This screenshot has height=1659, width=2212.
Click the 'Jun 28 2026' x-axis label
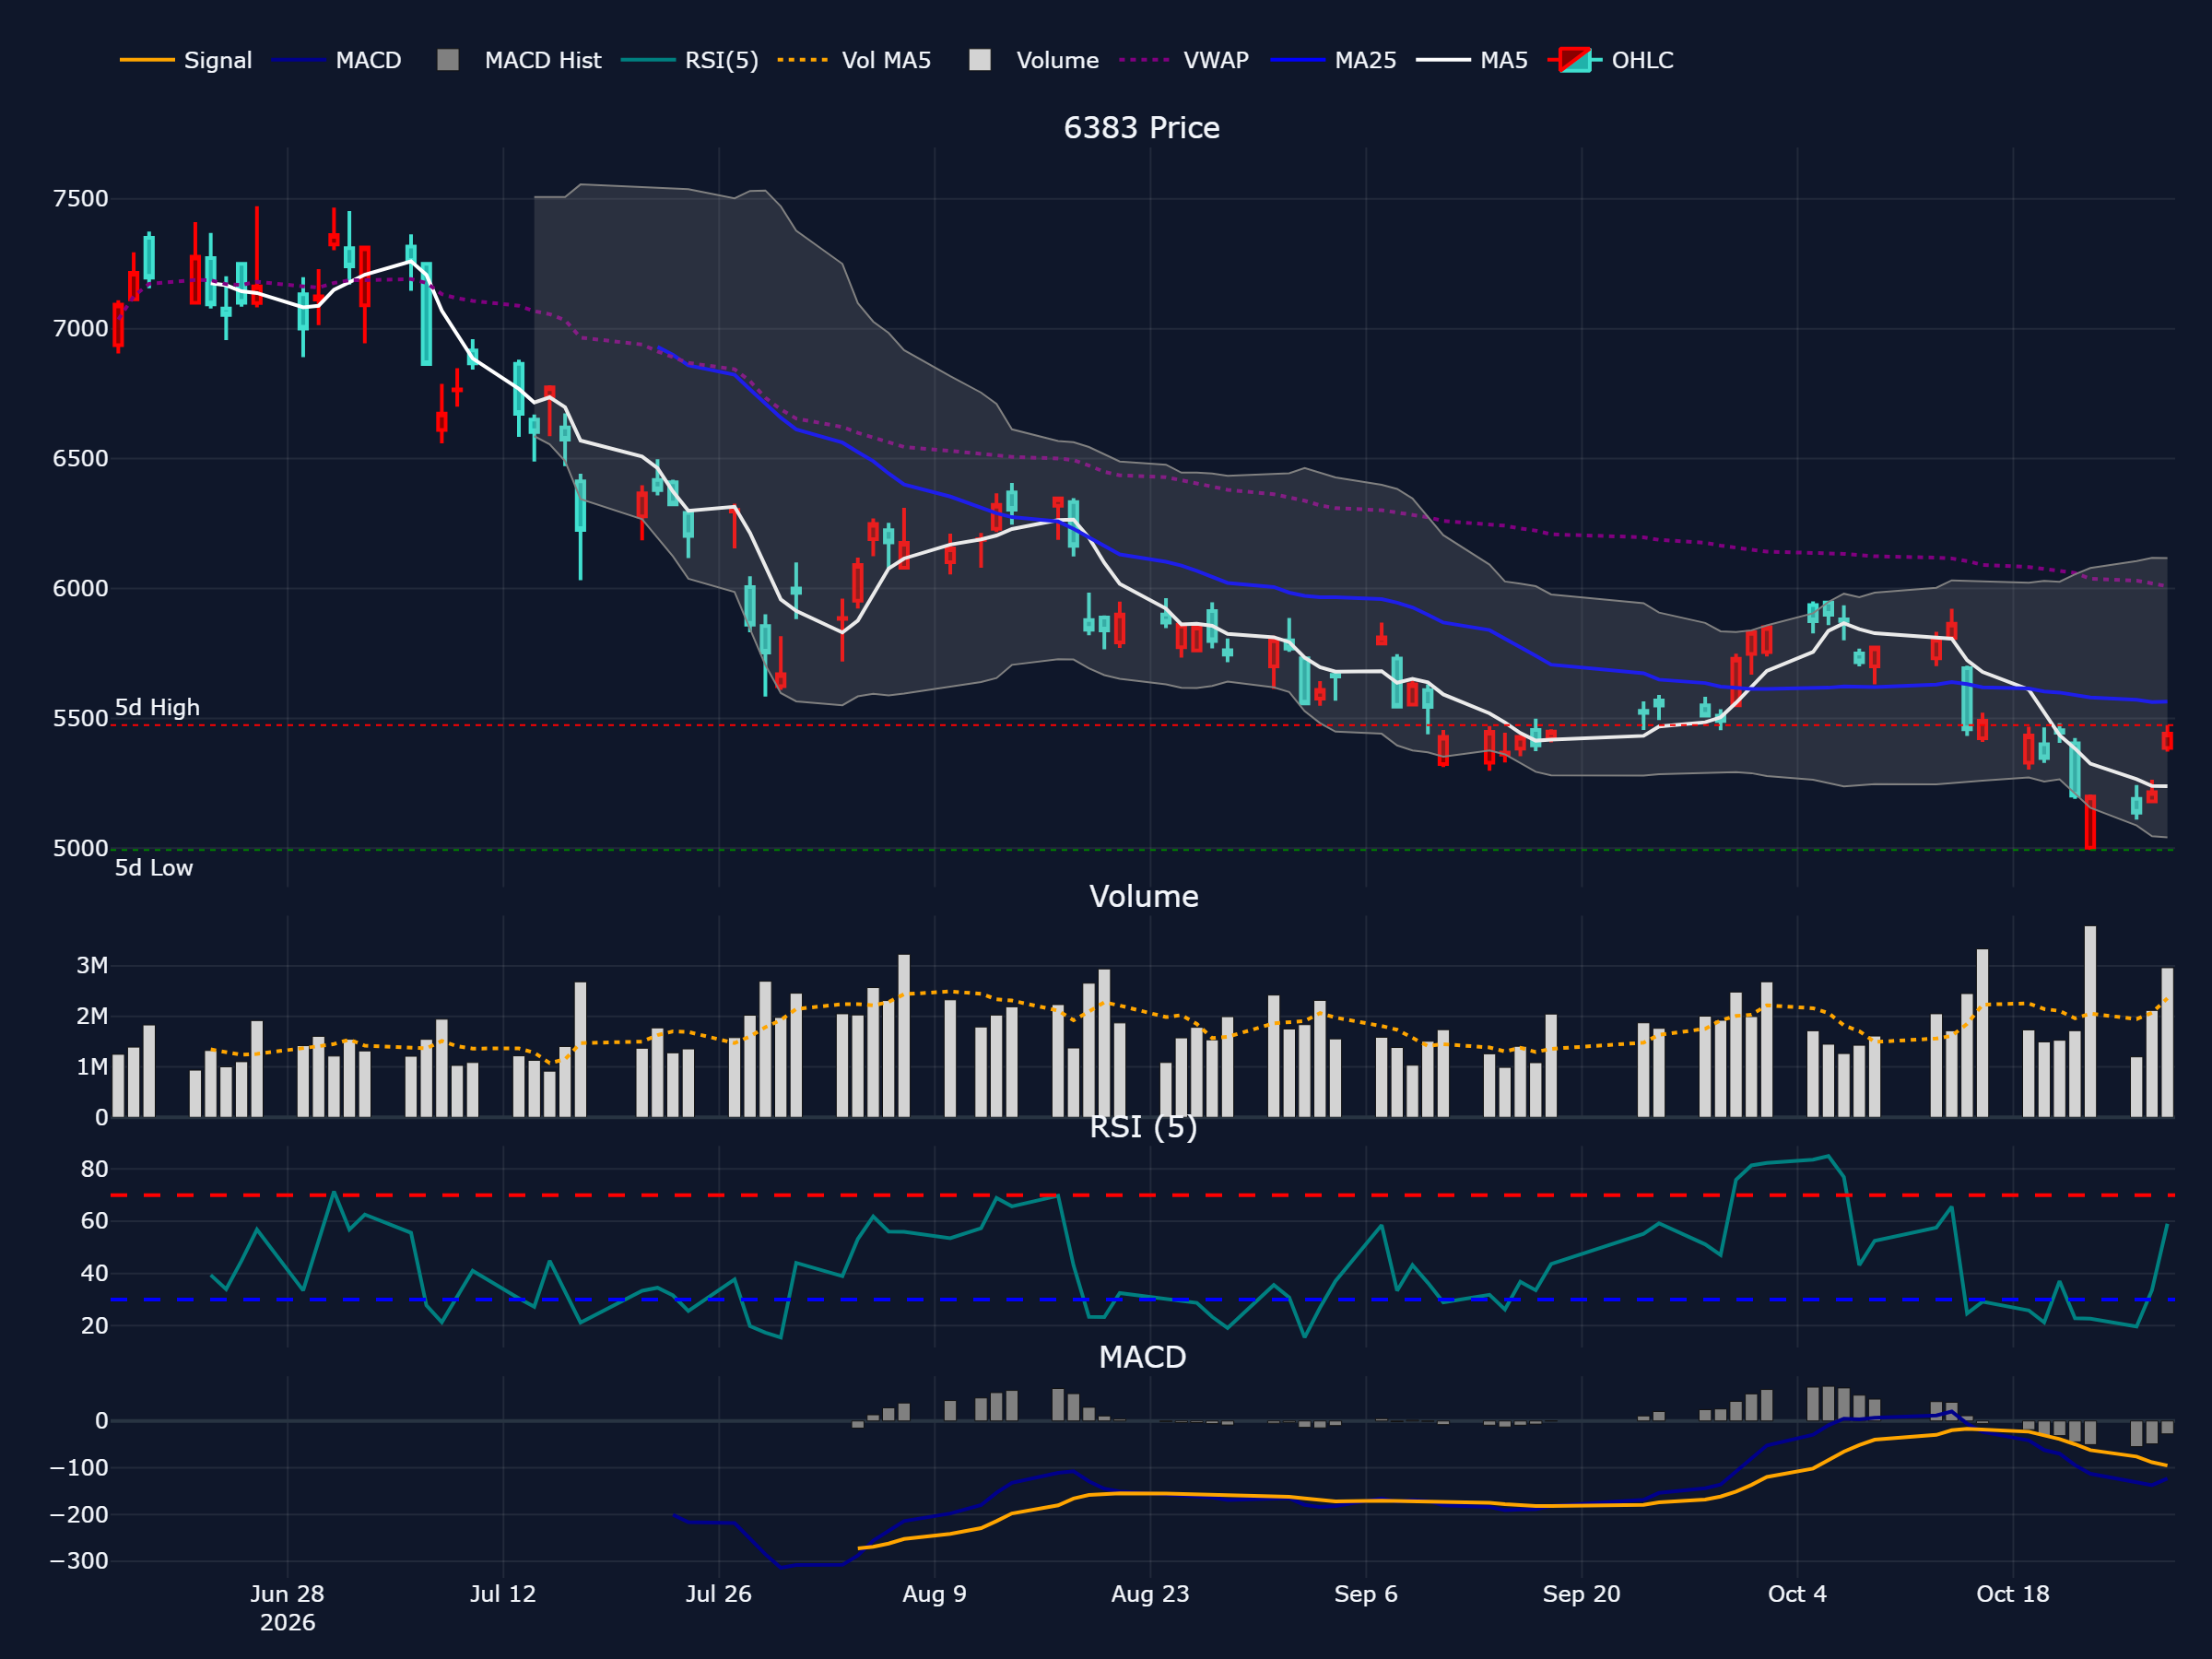287,1608
